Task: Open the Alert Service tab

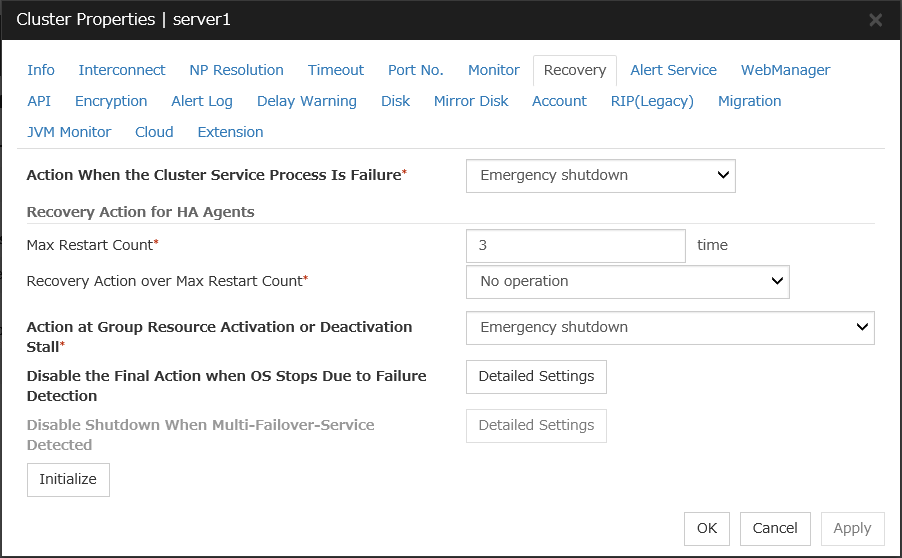Action: [674, 70]
